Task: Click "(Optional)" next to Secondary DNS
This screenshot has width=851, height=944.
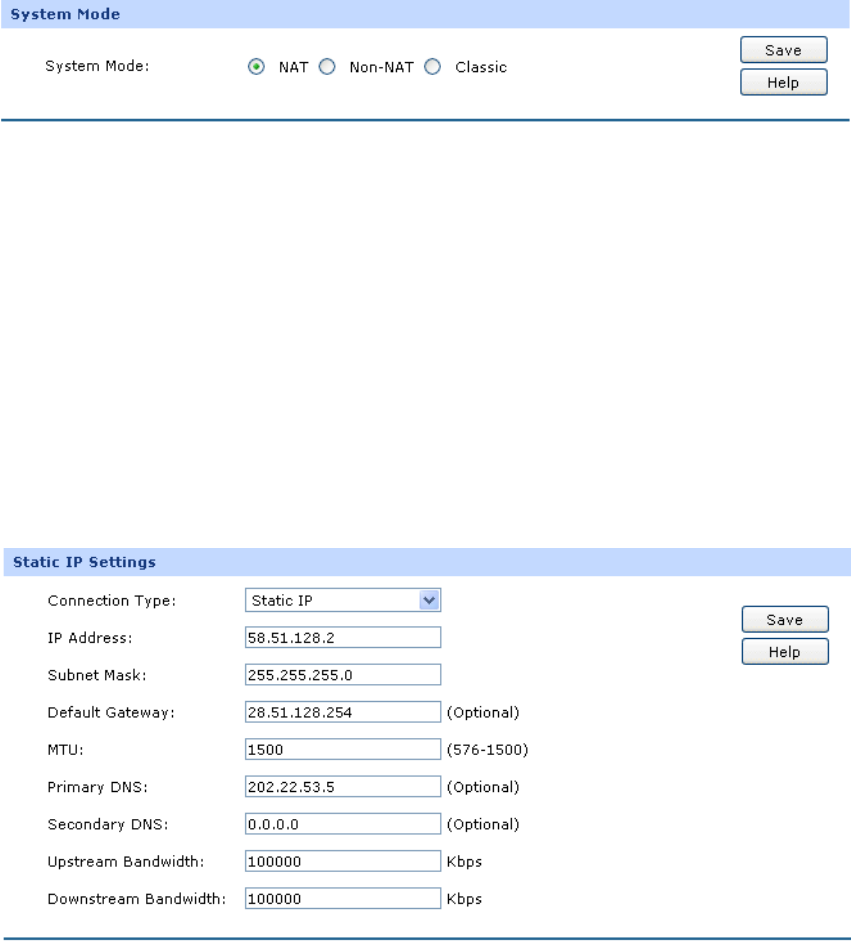Action: [x=483, y=825]
